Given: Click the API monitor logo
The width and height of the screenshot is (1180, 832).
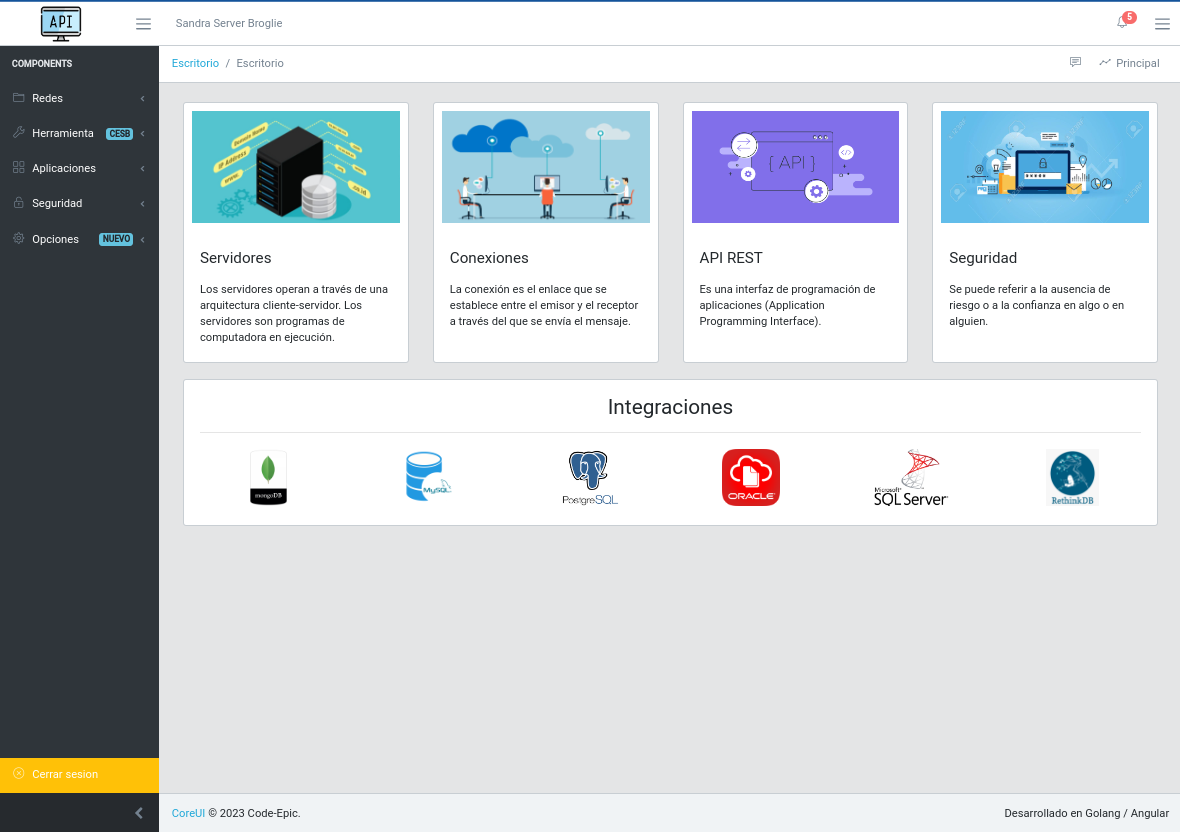Looking at the screenshot, I should (x=61, y=23).
